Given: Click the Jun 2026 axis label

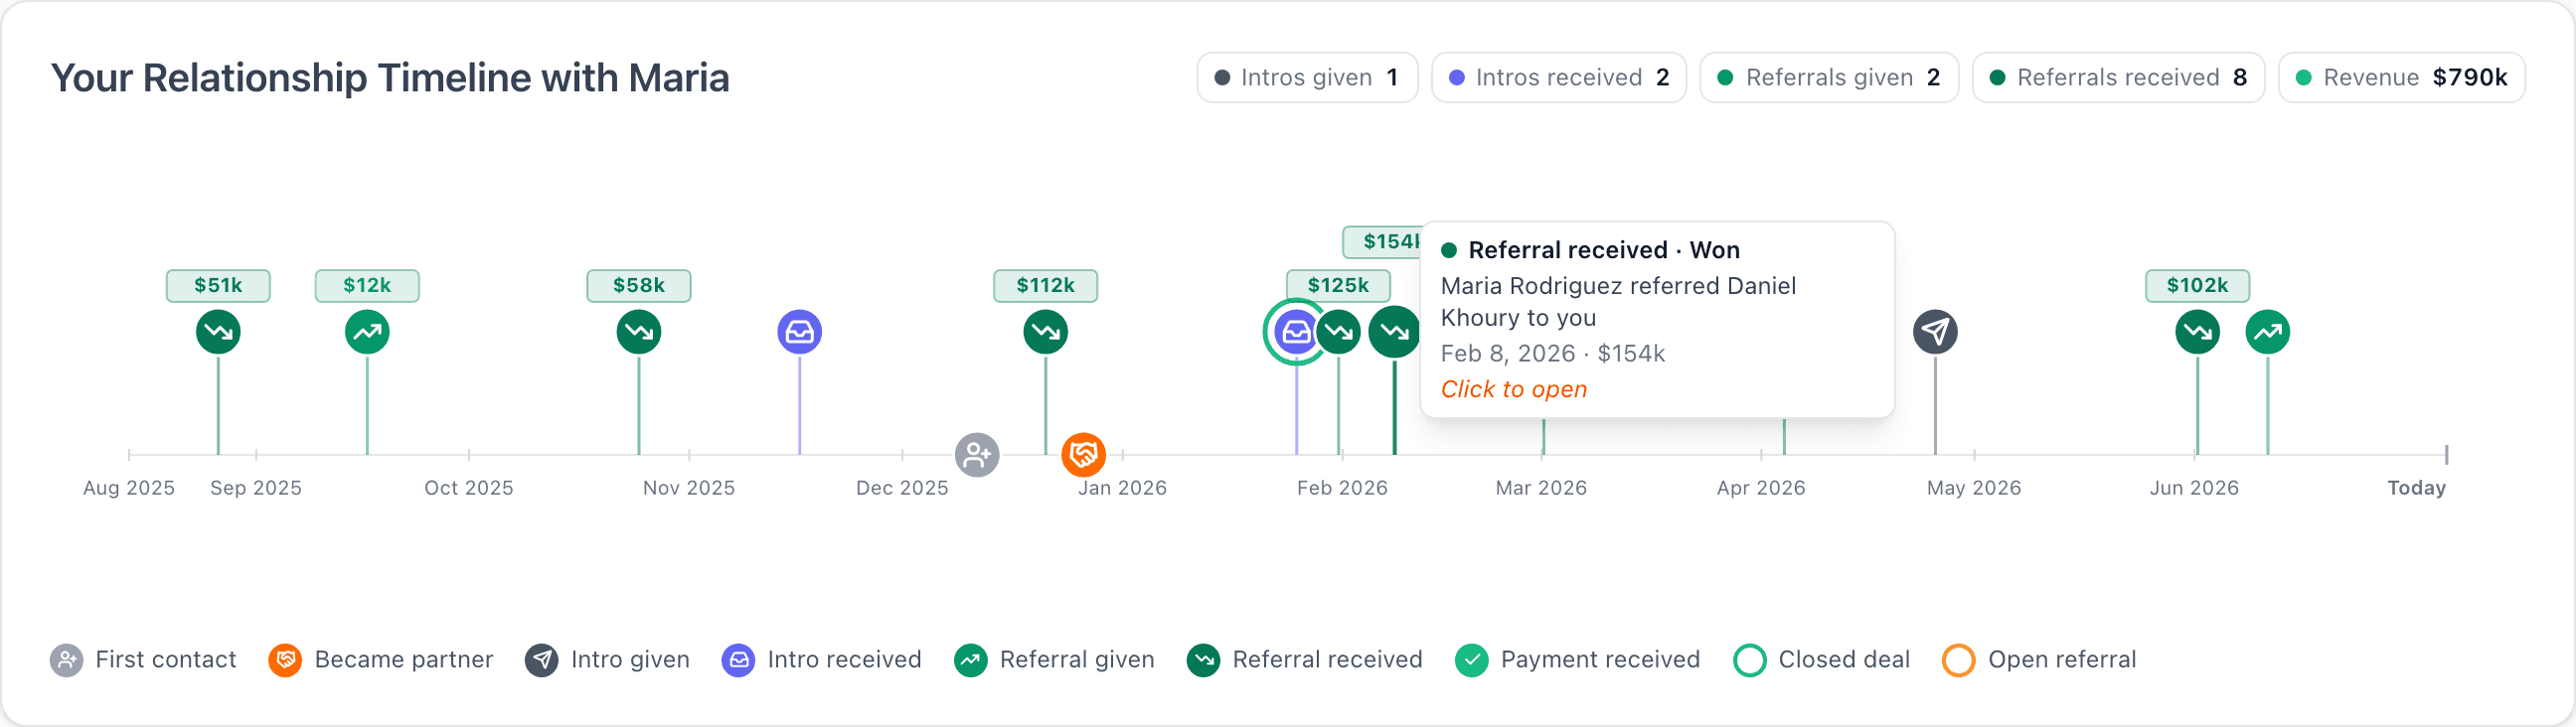Looking at the screenshot, I should click(x=2195, y=488).
